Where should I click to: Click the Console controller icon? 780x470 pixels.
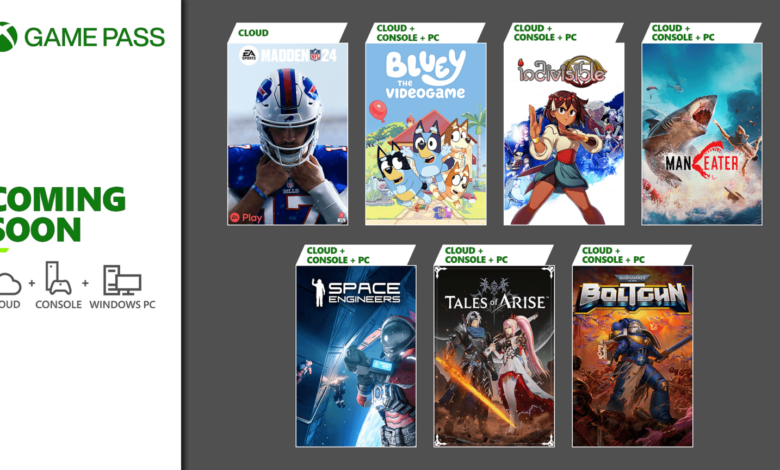coord(58,278)
